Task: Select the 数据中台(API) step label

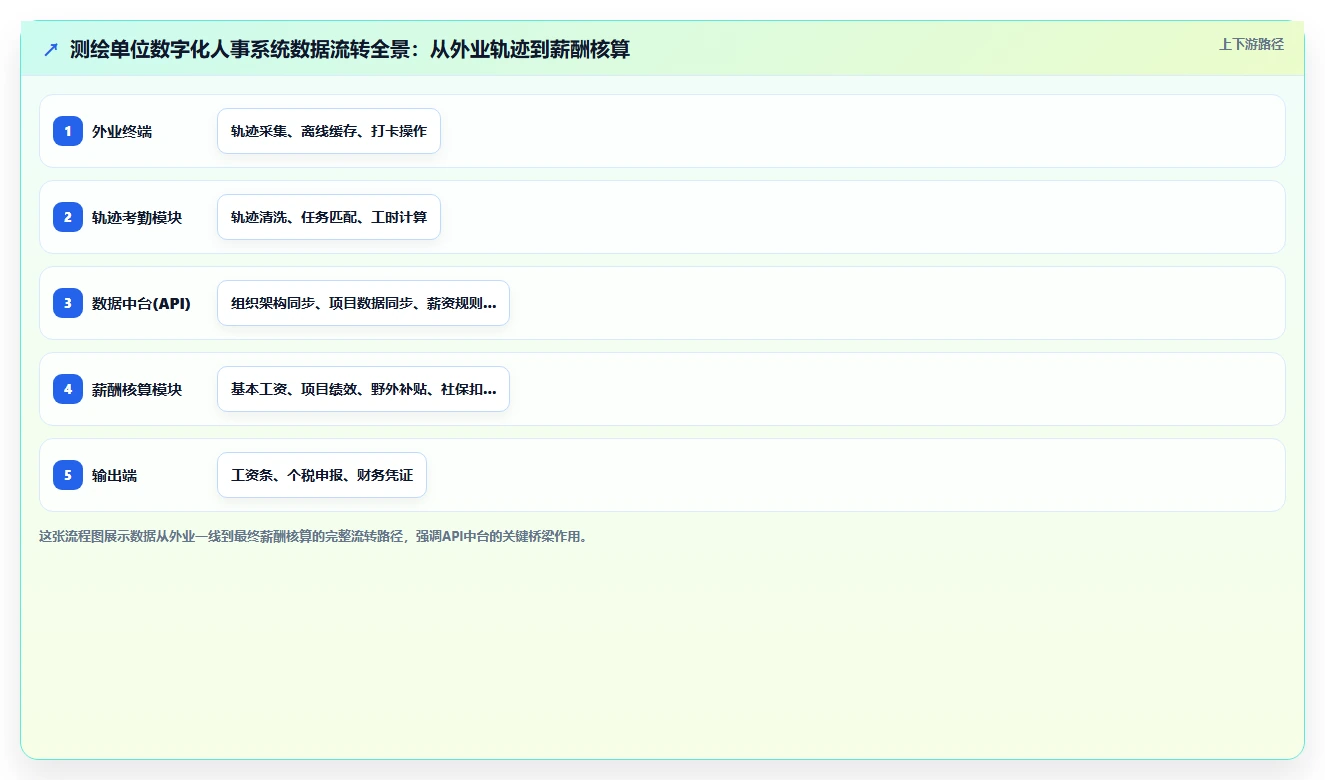Action: coord(141,303)
